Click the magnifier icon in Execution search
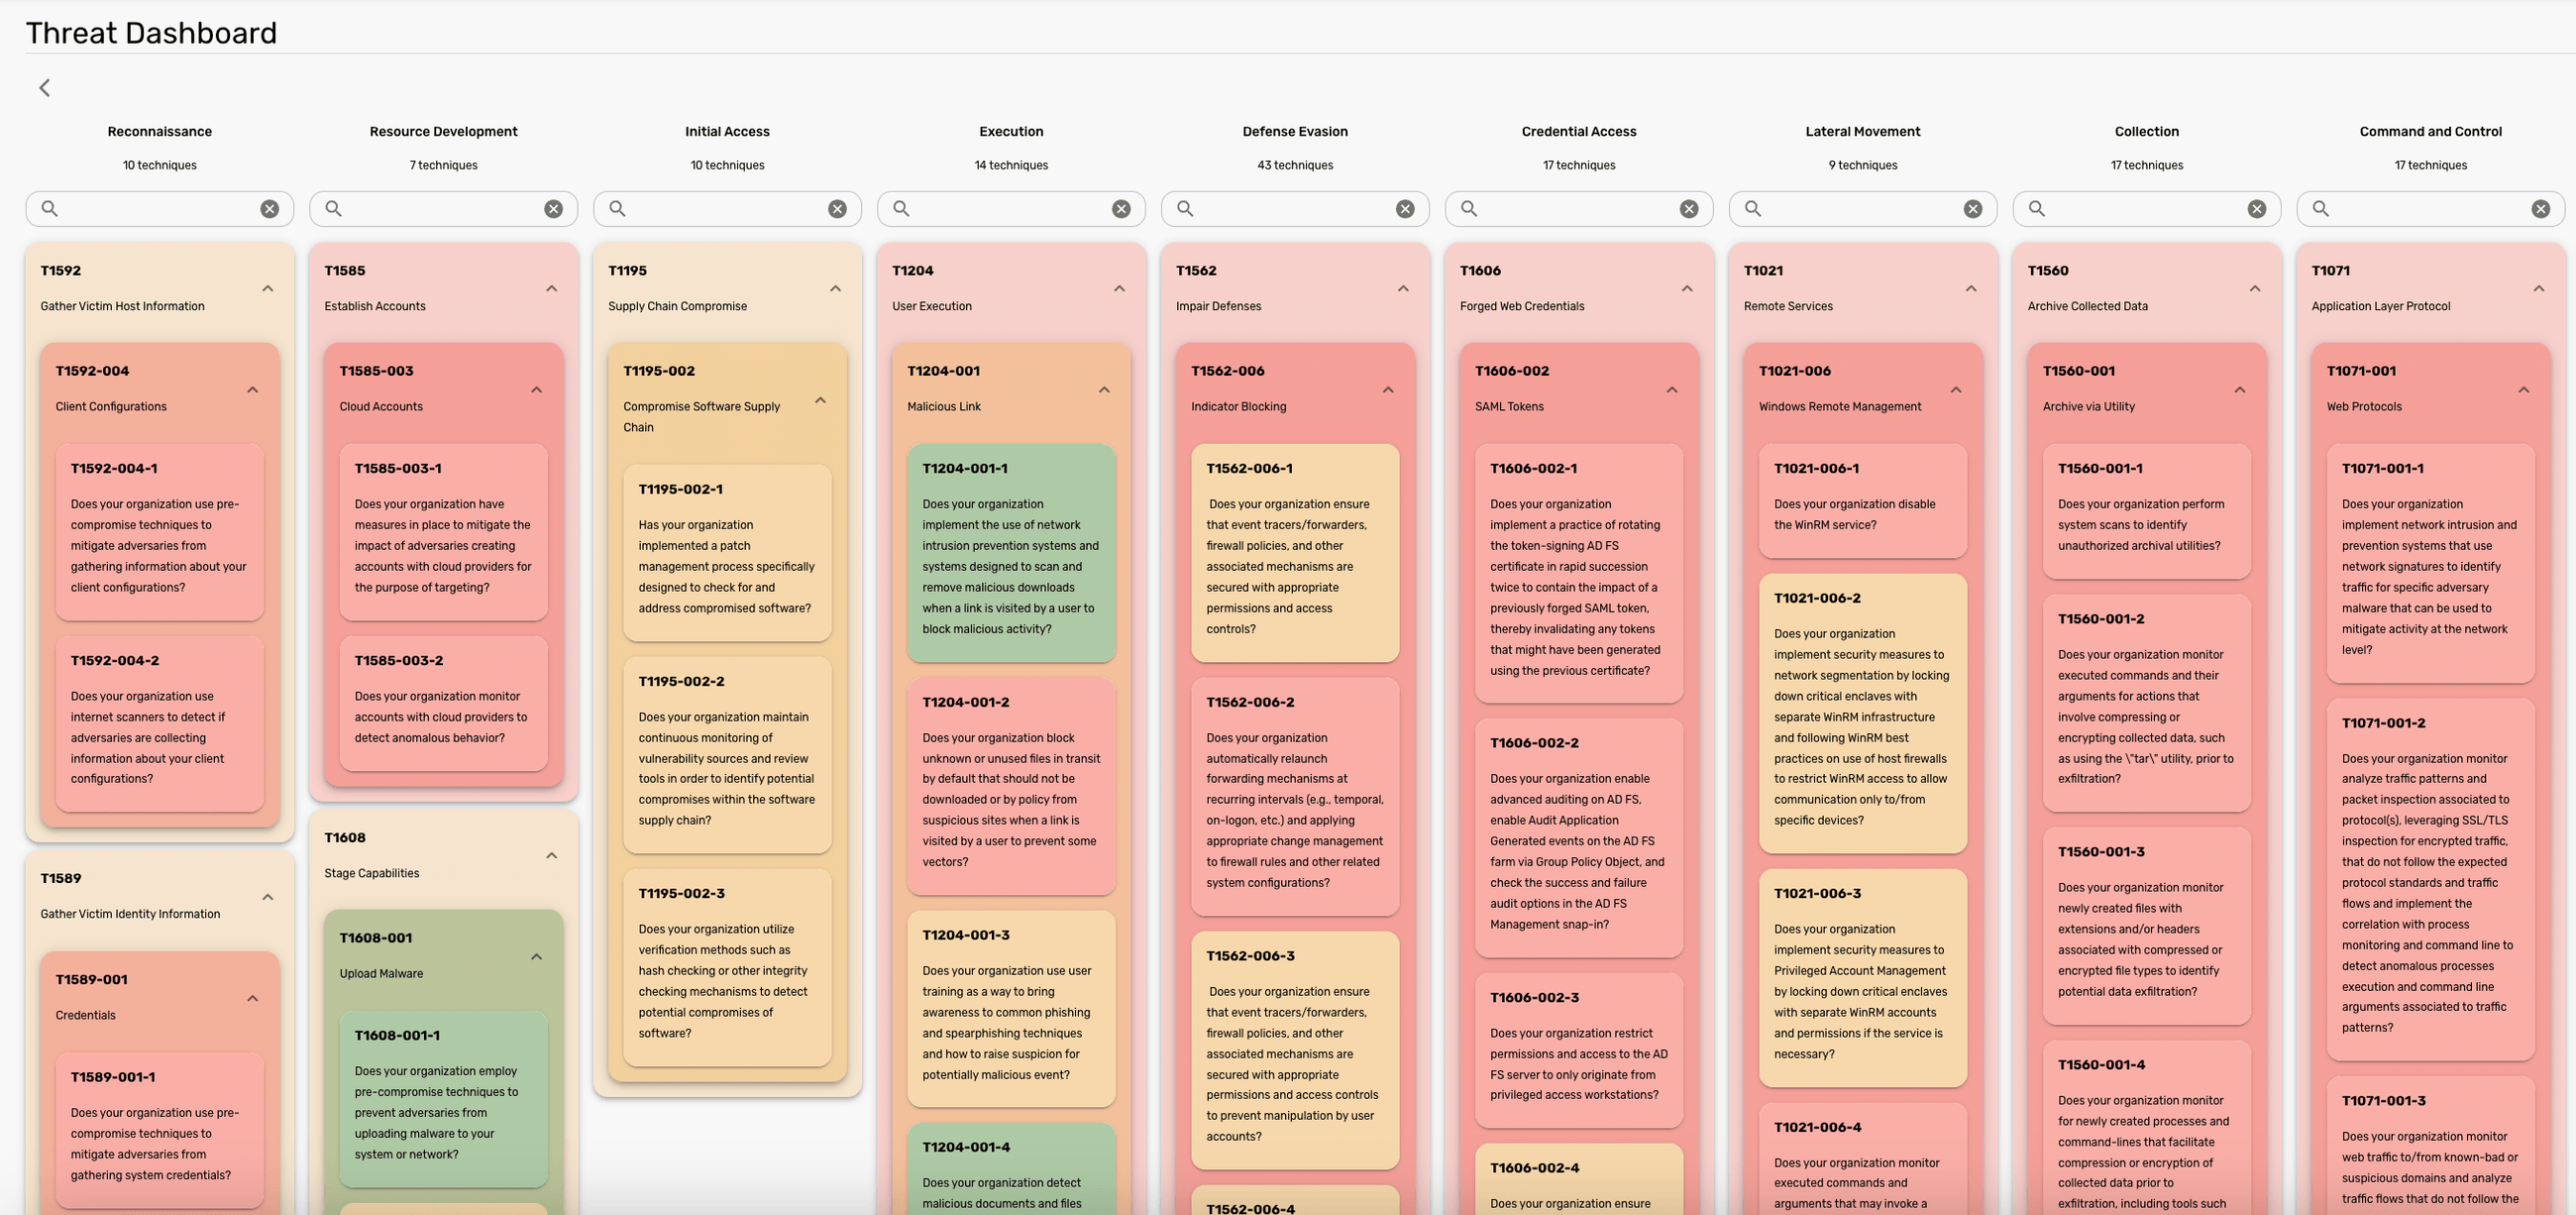 tap(899, 208)
